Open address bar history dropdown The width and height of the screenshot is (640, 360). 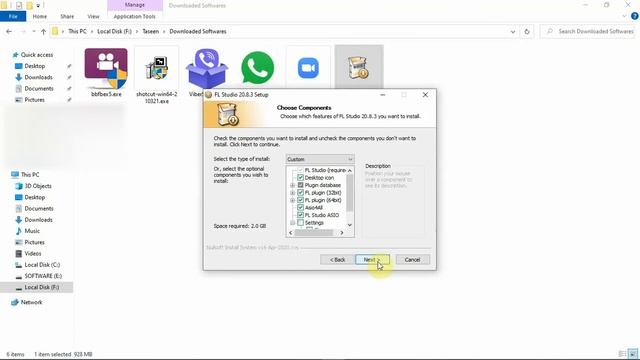point(513,31)
